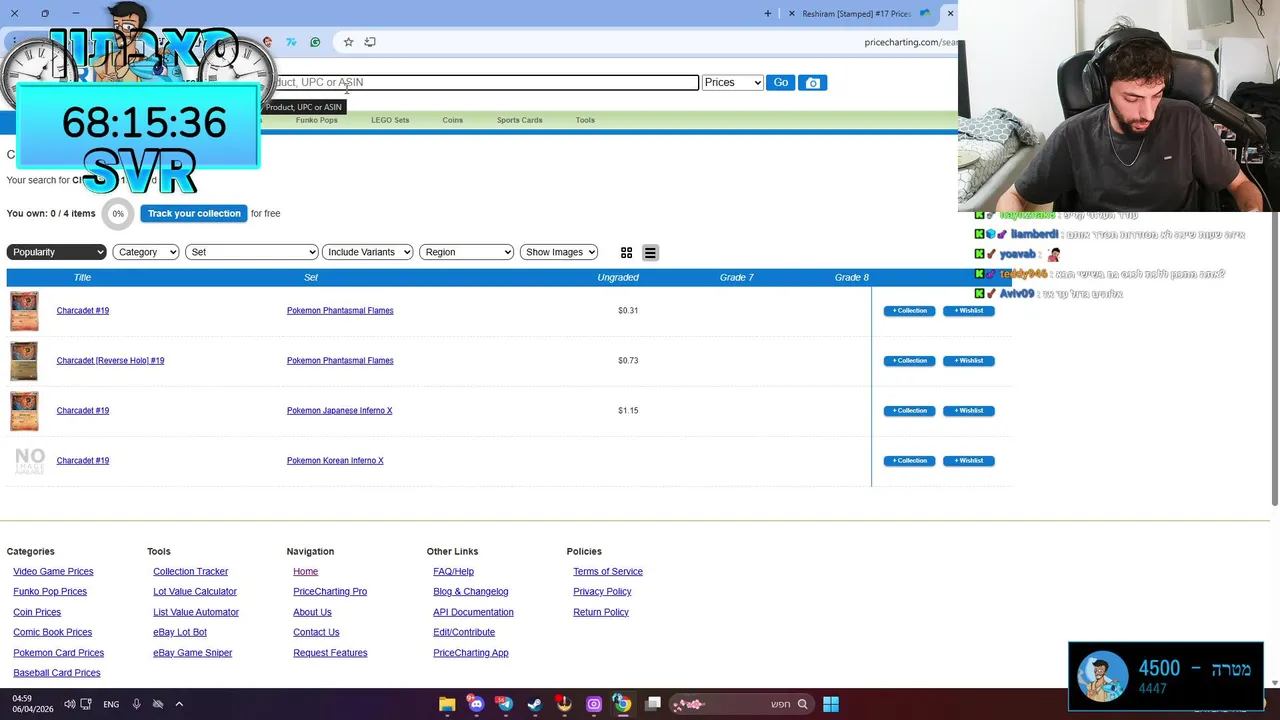Open the camera image search button
The image size is (1280, 720).
812,83
